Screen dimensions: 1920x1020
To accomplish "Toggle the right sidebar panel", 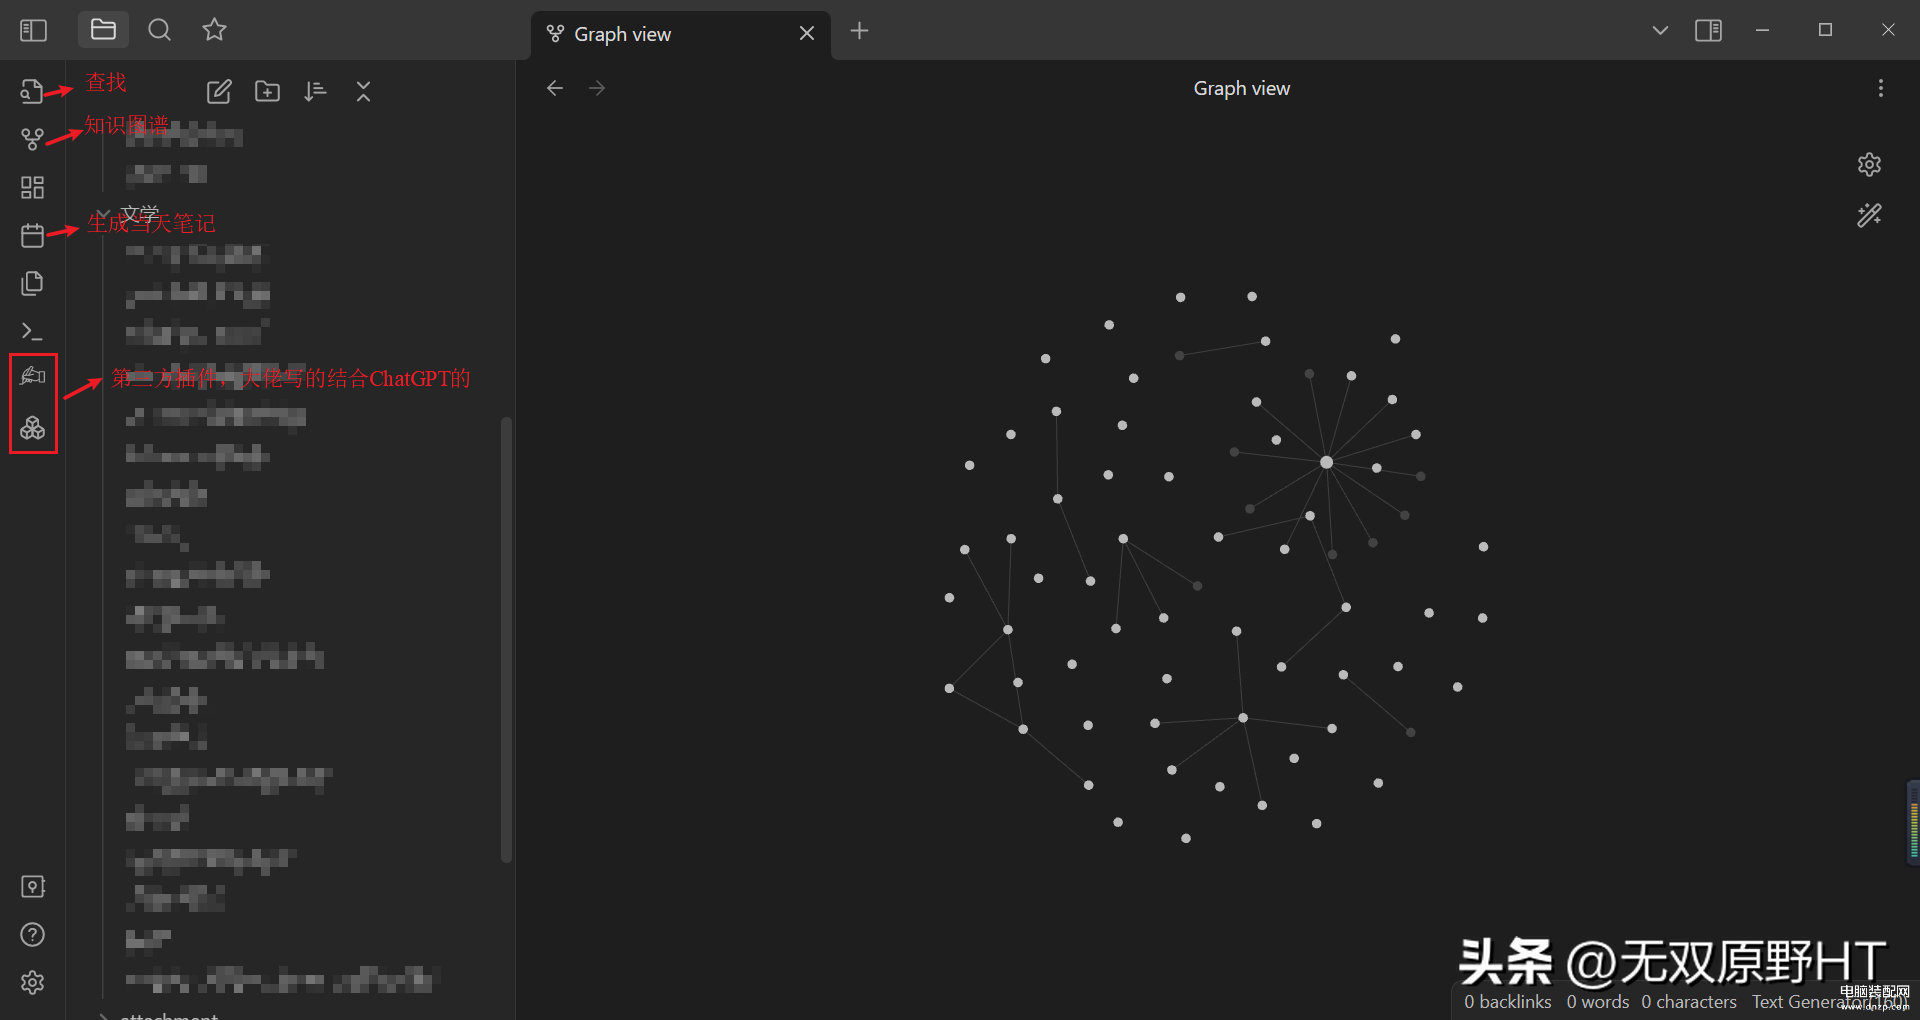I will click(x=1708, y=30).
